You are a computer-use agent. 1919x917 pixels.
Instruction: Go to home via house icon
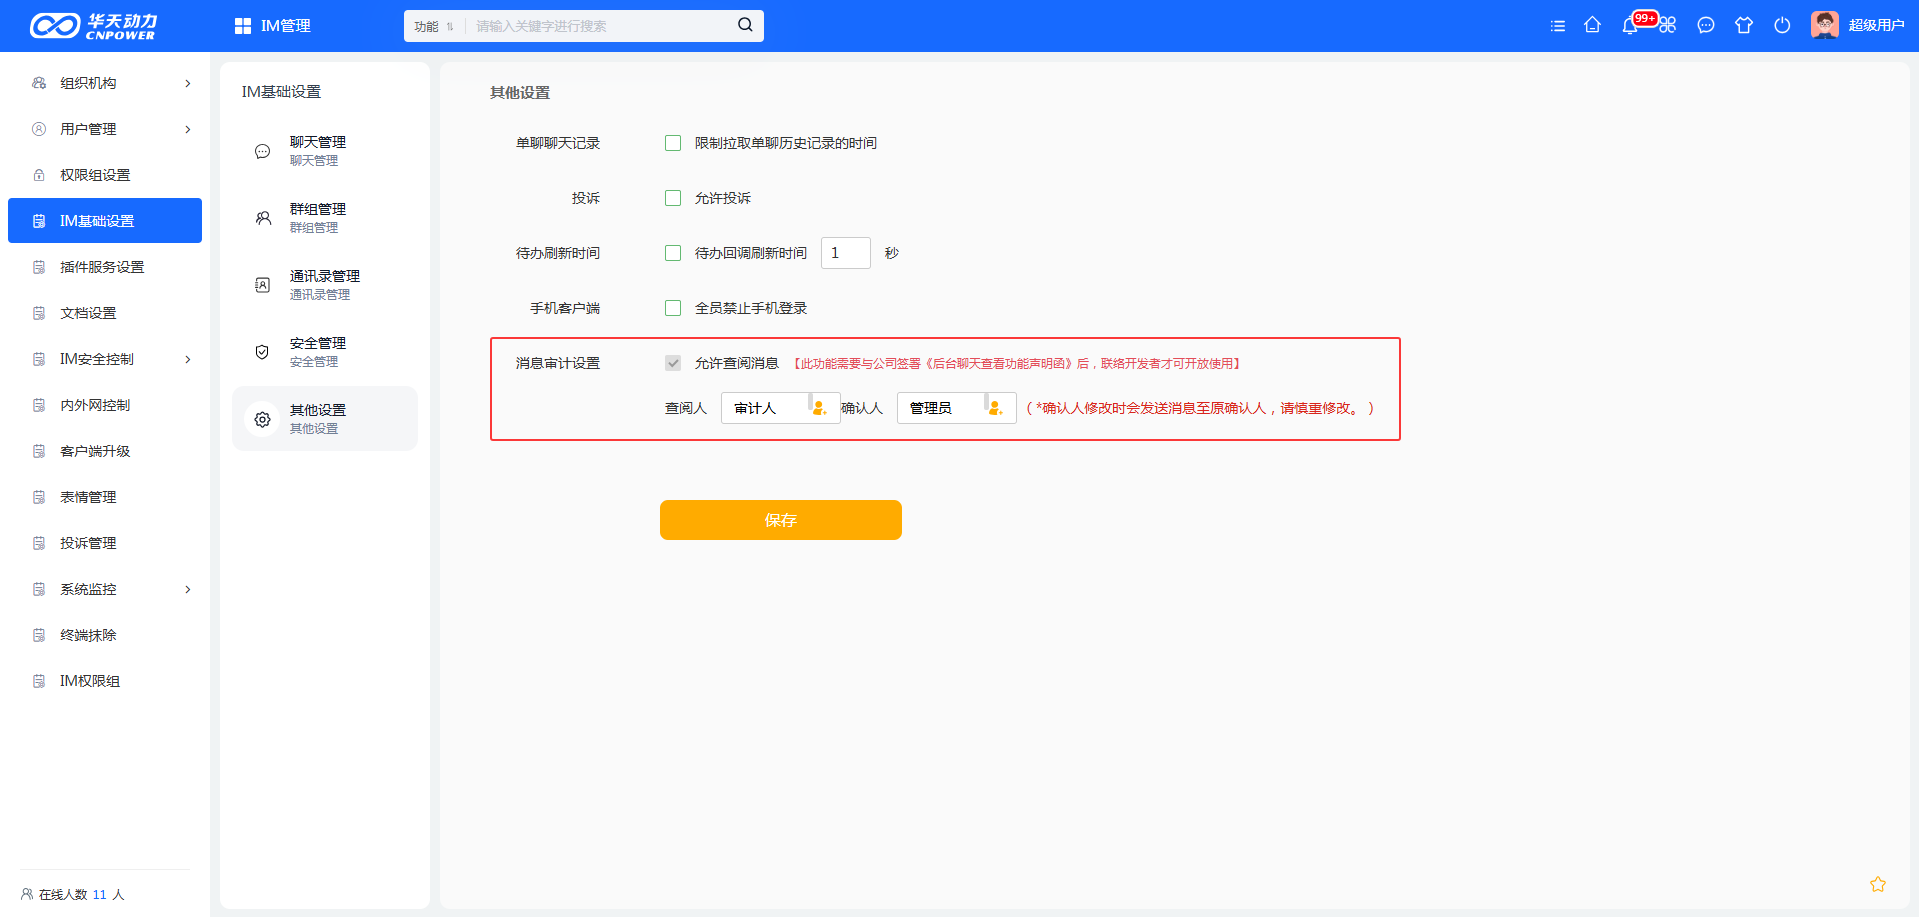tap(1593, 25)
